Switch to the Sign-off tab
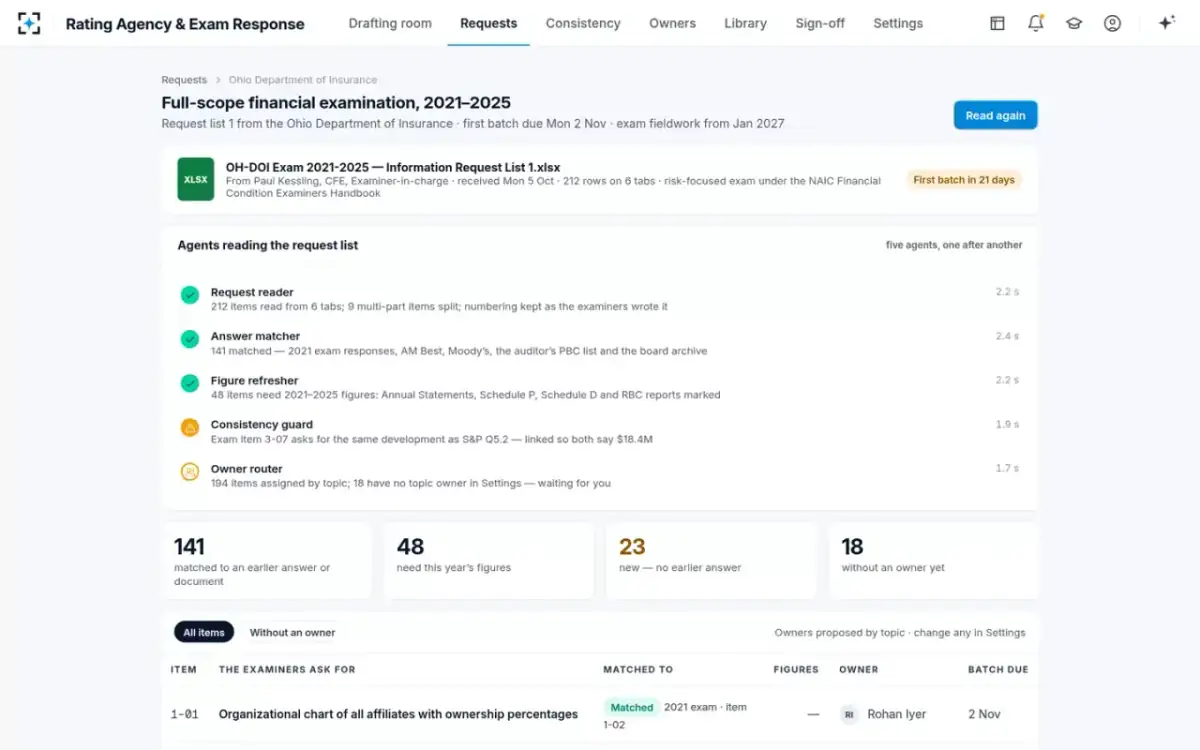 click(820, 23)
